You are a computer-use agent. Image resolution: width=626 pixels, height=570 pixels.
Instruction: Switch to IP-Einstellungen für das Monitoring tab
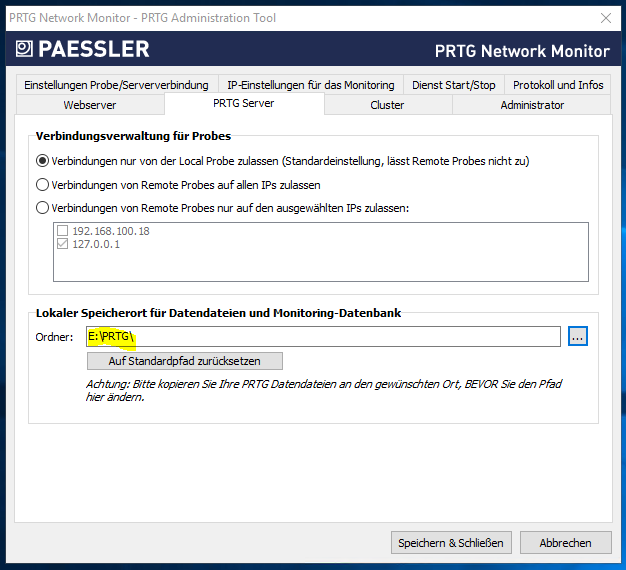(311, 85)
